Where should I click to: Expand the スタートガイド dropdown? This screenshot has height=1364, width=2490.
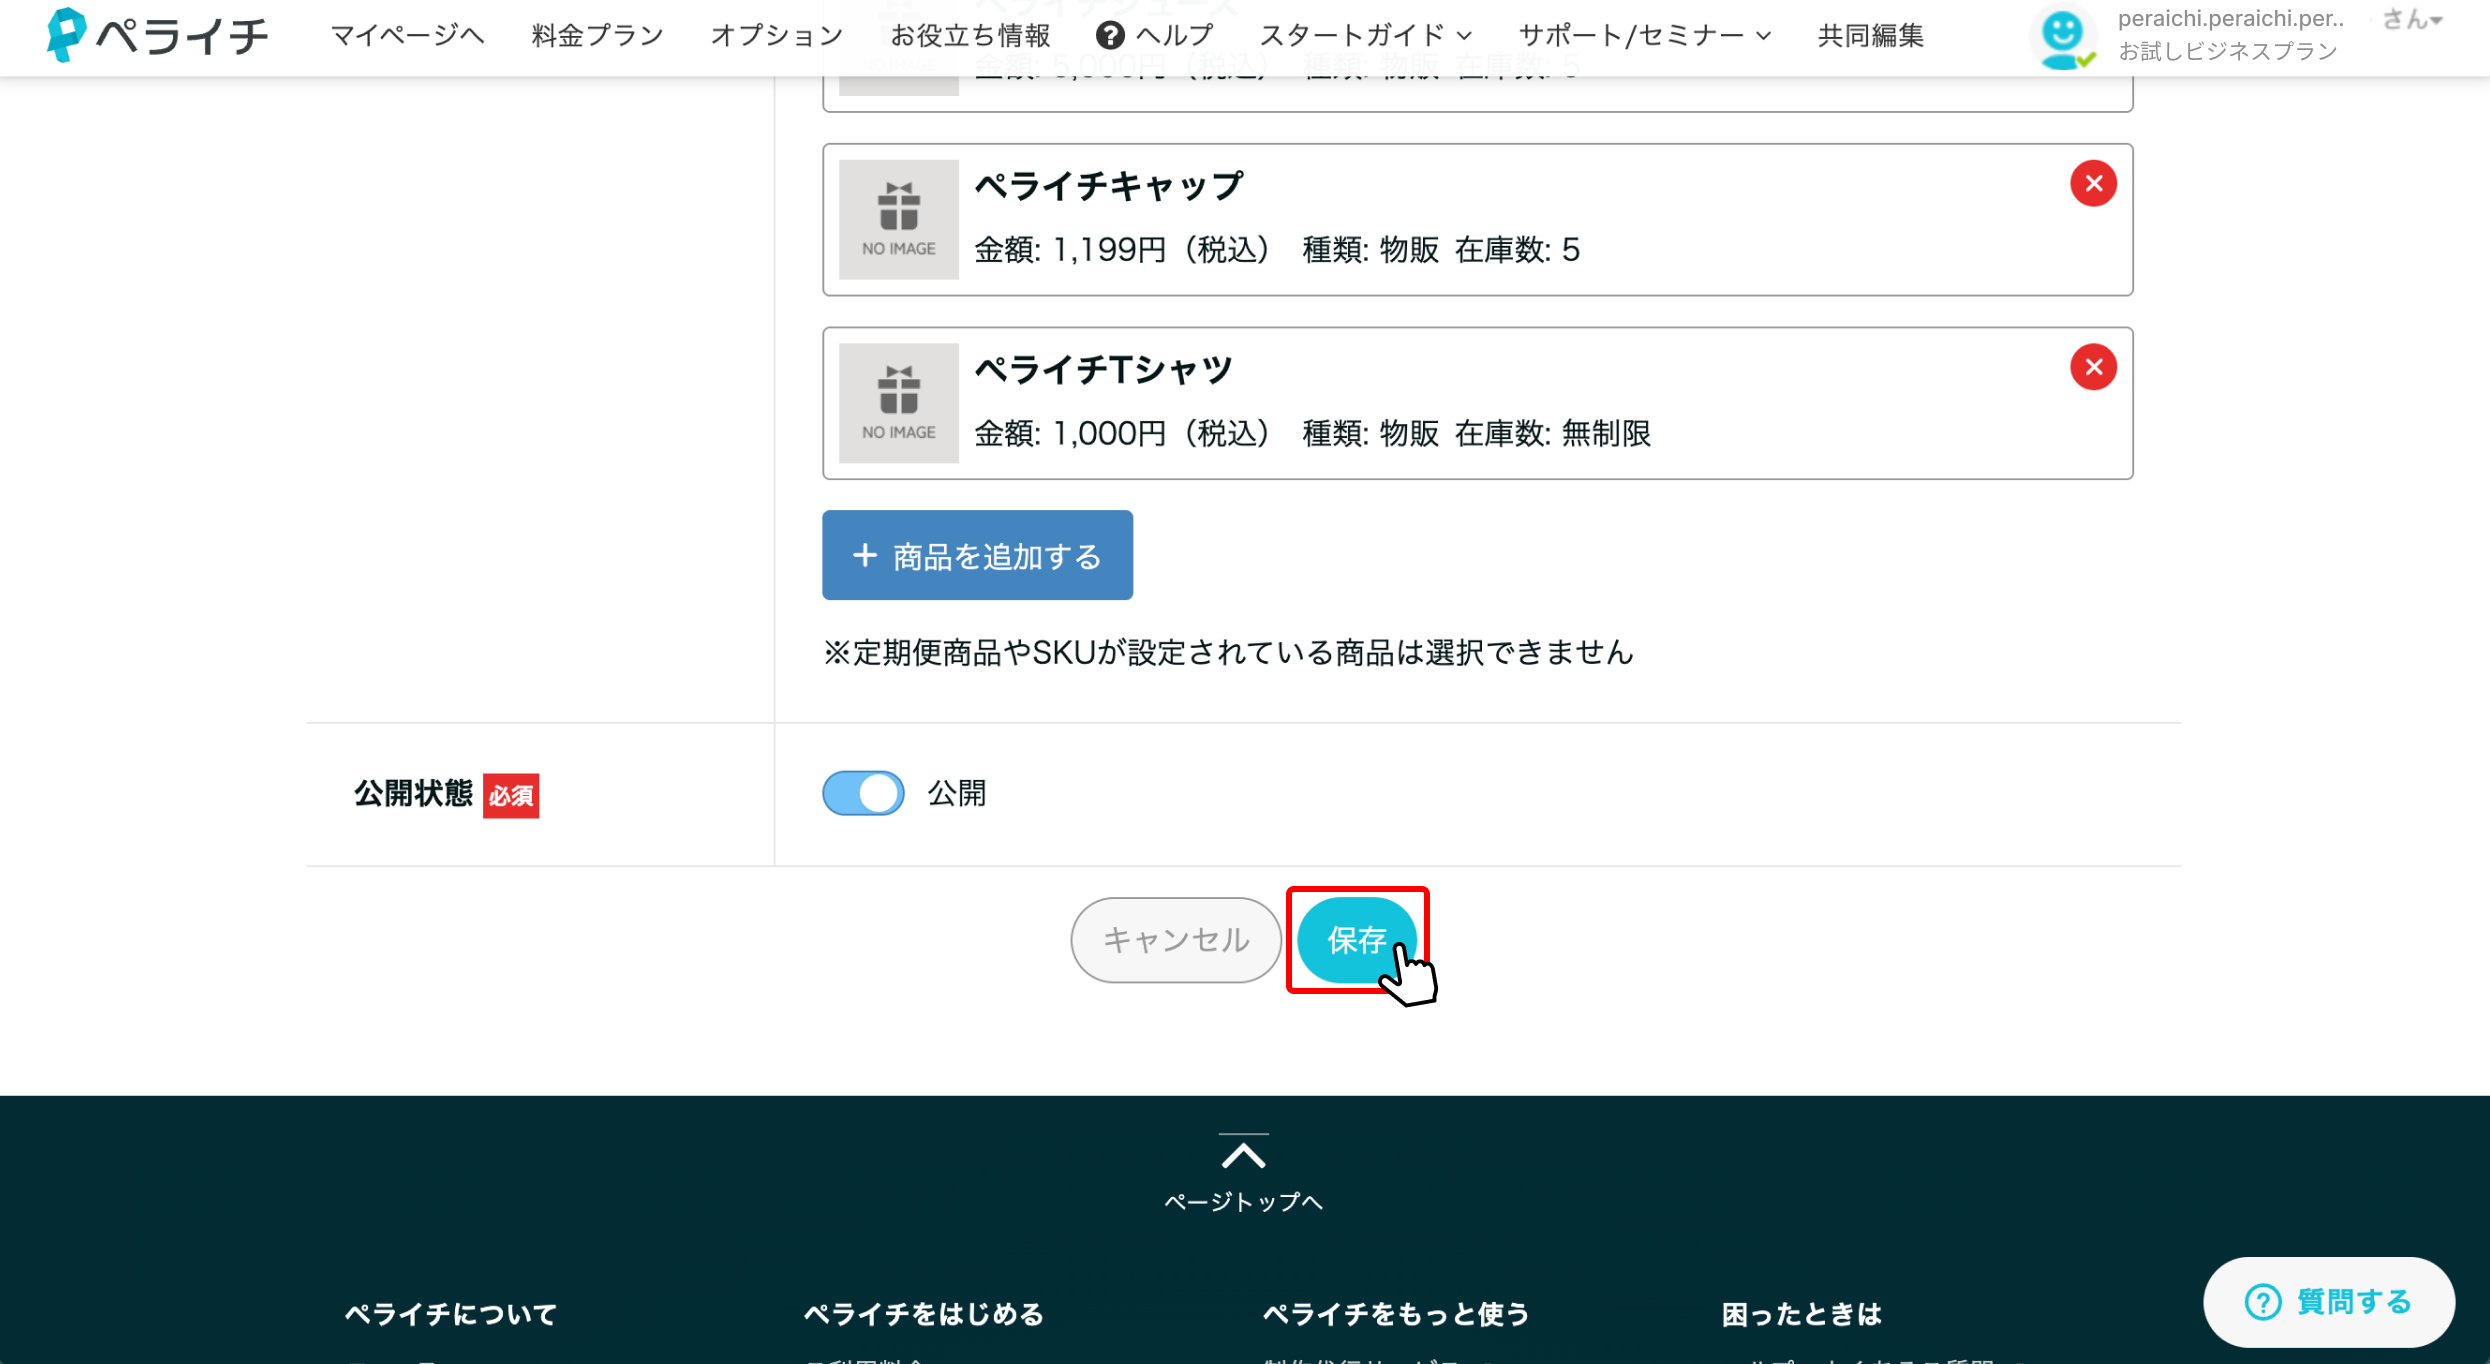pos(1365,36)
